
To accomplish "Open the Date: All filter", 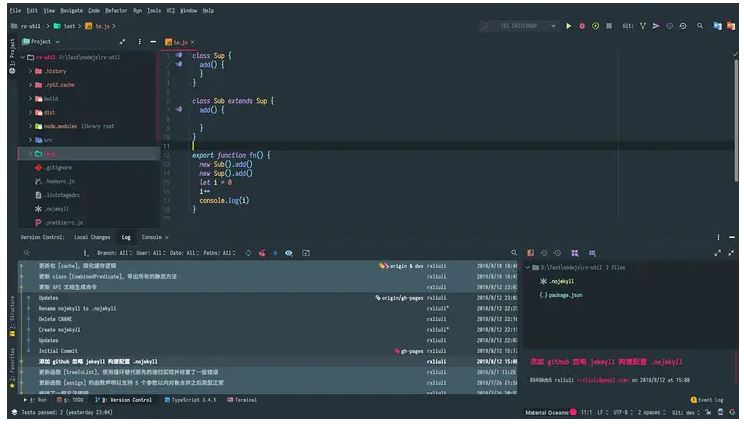I will click(185, 253).
